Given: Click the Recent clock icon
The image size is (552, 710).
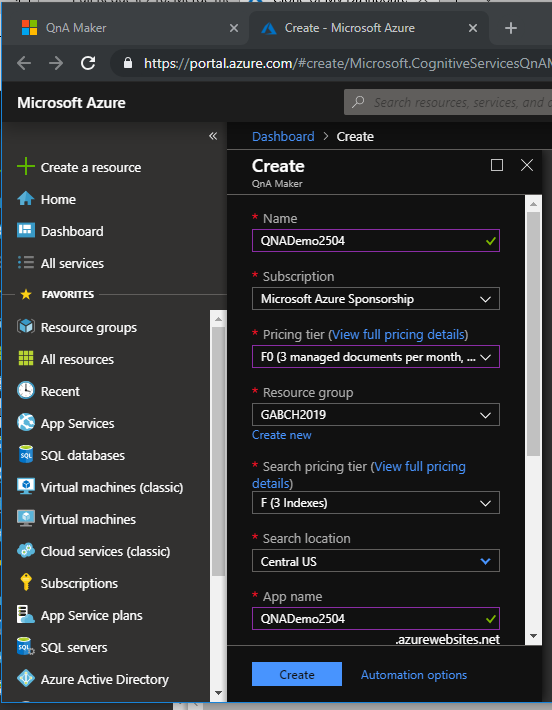Looking at the screenshot, I should 26,390.
